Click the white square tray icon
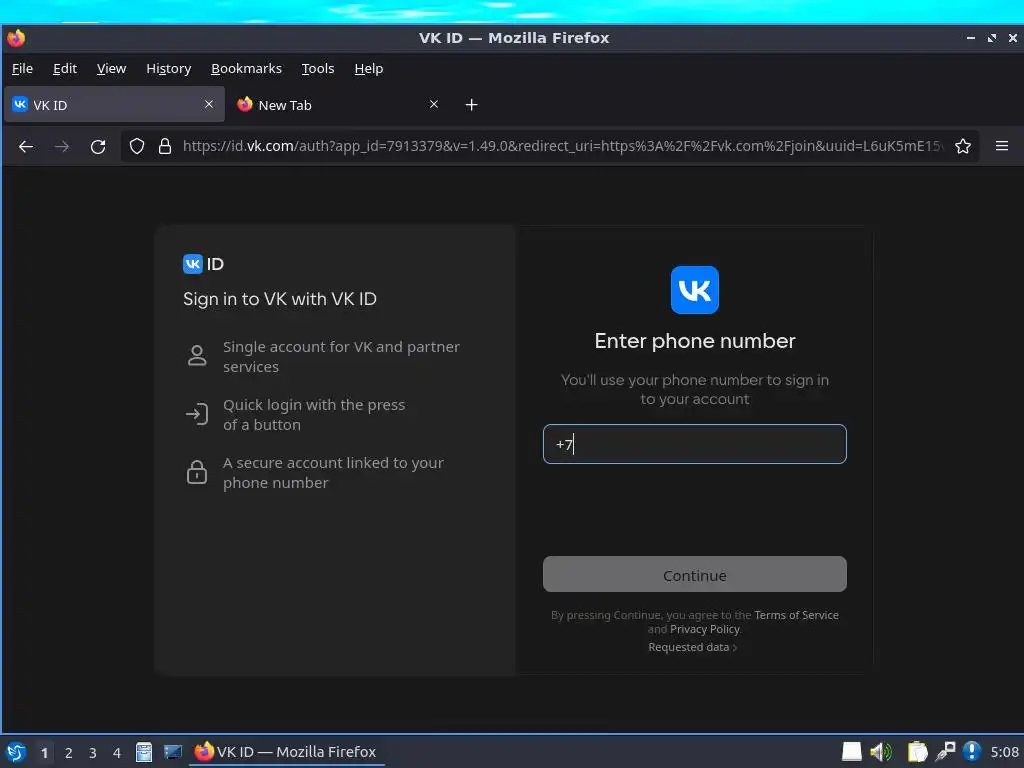Image resolution: width=1024 pixels, height=768 pixels. point(852,752)
